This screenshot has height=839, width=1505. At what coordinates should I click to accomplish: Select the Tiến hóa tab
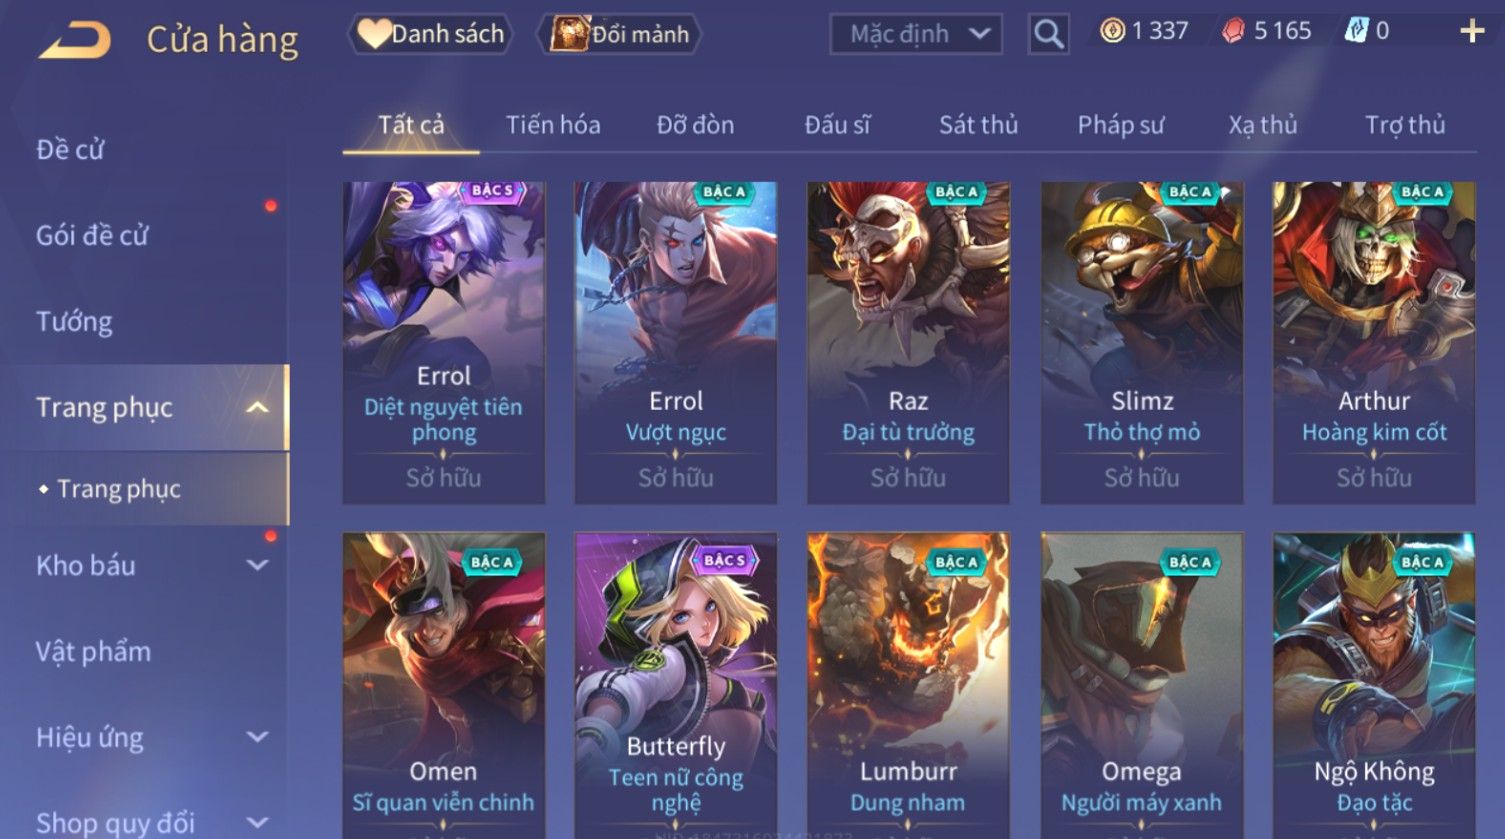click(553, 125)
